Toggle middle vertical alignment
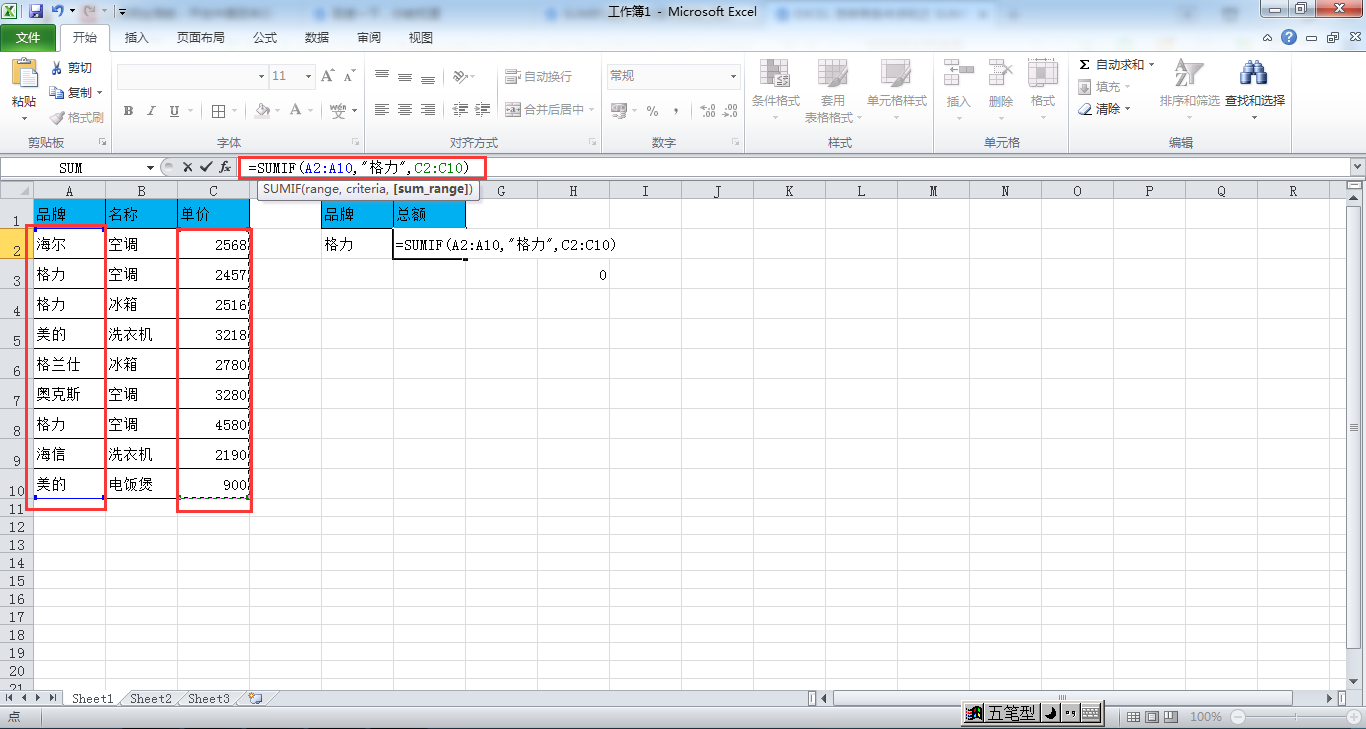Screen dimensions: 1366x729 click(x=405, y=76)
